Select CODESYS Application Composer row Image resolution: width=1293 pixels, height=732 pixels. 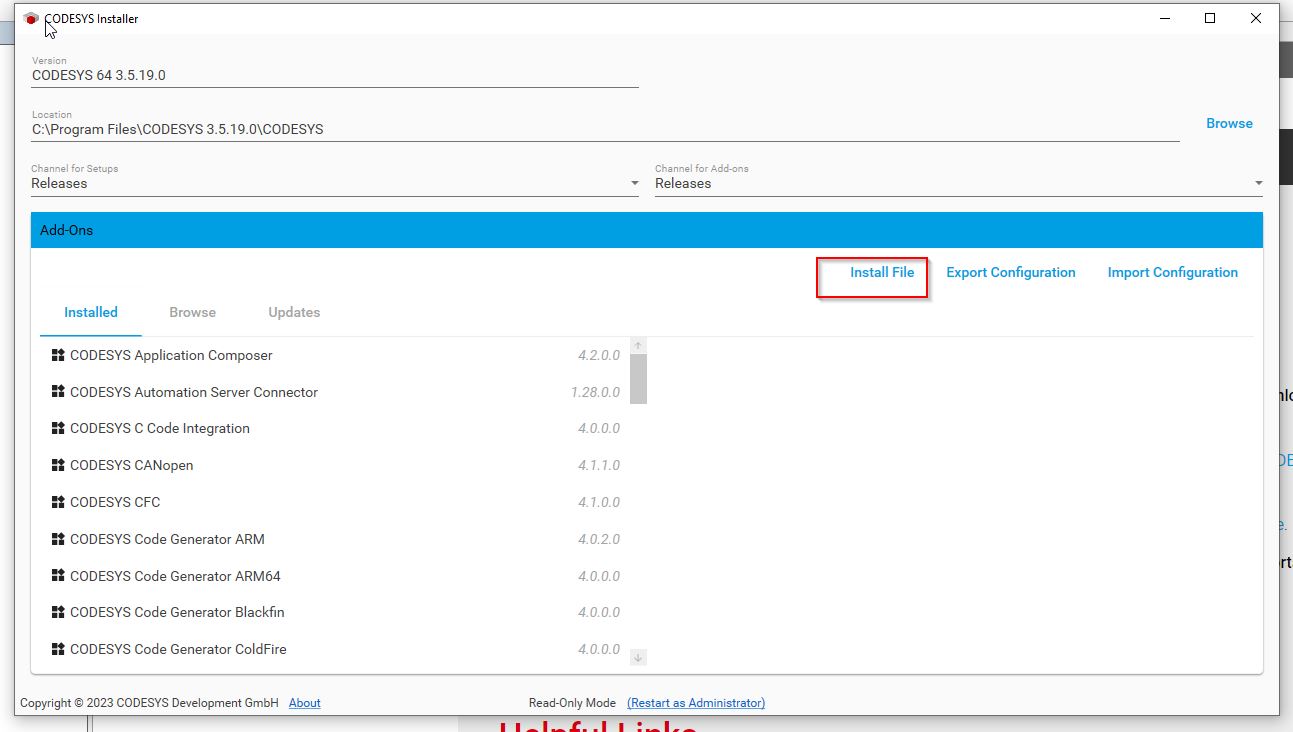pyautogui.click(x=335, y=355)
